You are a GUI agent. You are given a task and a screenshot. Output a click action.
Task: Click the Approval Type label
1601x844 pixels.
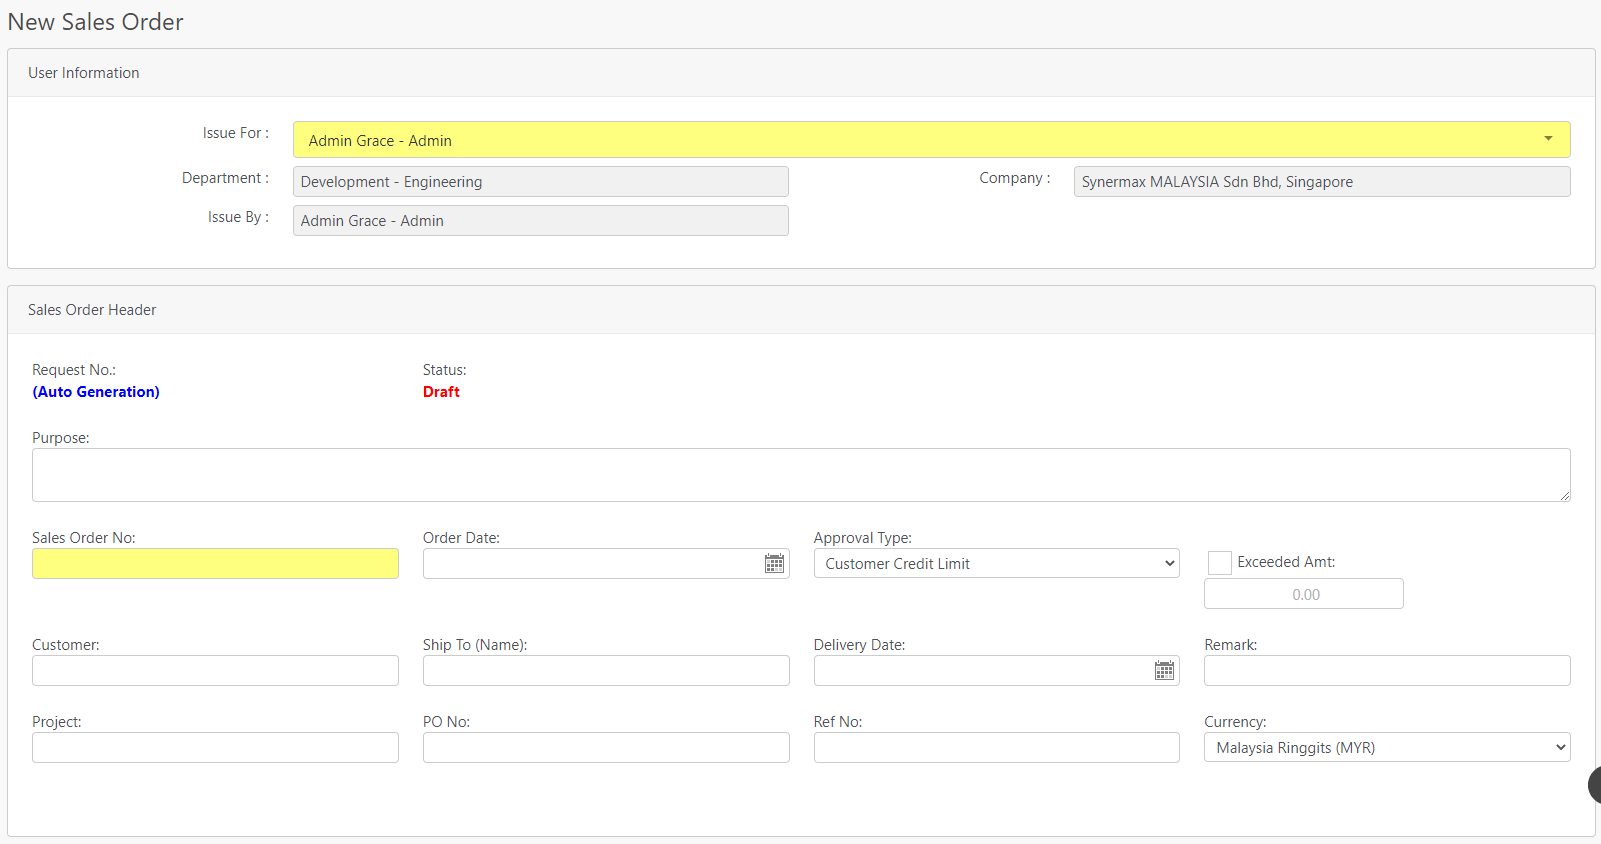tap(863, 538)
